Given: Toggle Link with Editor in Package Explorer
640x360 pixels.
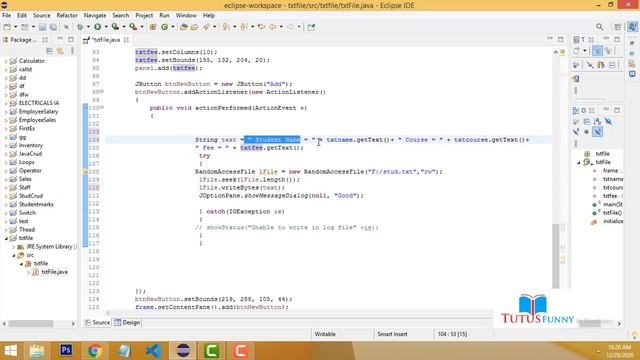Looking at the screenshot, I should point(60,51).
